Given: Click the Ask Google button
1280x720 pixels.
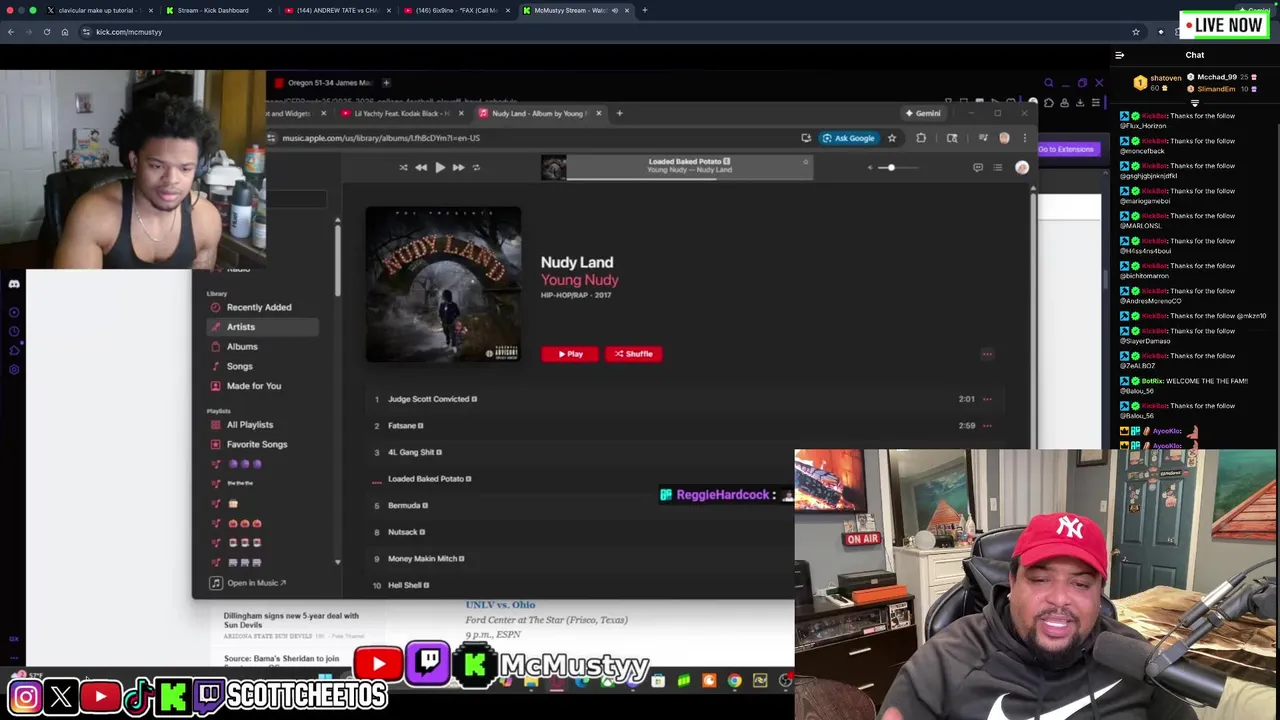Looking at the screenshot, I should 849,138.
